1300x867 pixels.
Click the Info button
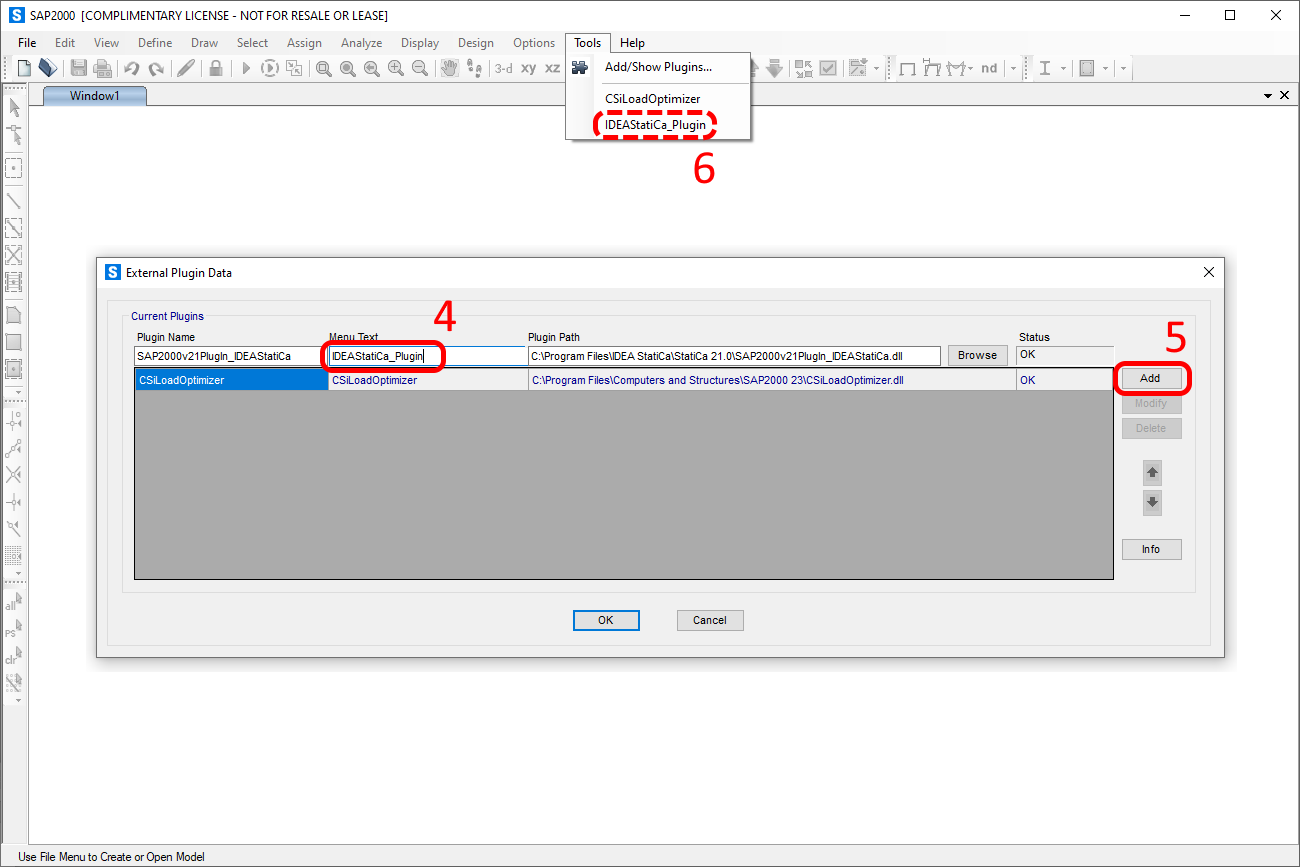1151,550
